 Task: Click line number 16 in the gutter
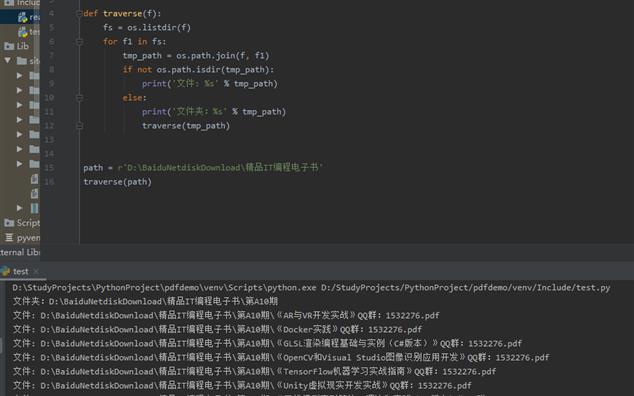click(x=49, y=182)
